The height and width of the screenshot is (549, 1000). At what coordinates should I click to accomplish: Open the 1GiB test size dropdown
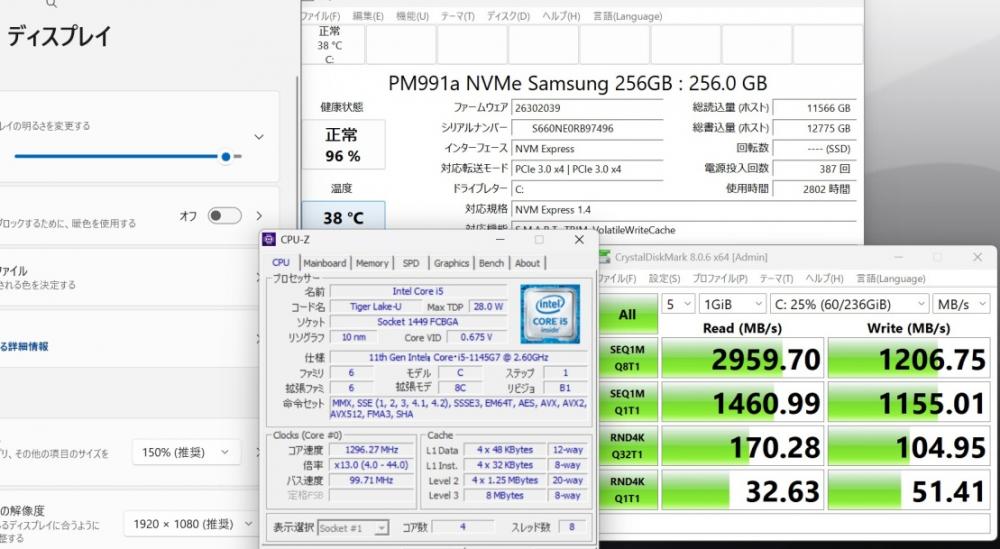click(733, 304)
